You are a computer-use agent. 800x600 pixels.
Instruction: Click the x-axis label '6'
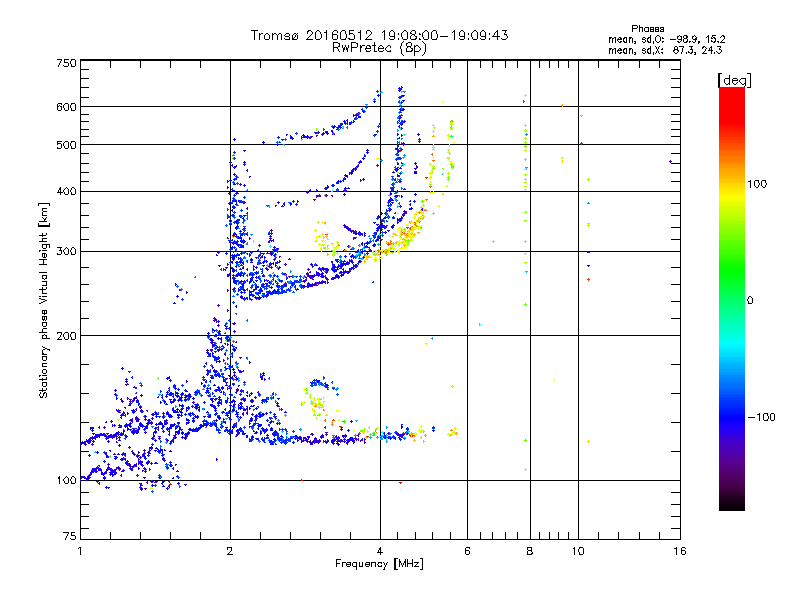tap(467, 551)
